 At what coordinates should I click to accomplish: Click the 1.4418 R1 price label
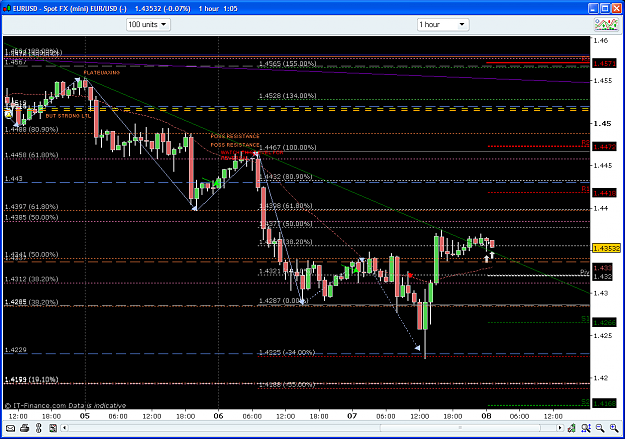(x=605, y=193)
